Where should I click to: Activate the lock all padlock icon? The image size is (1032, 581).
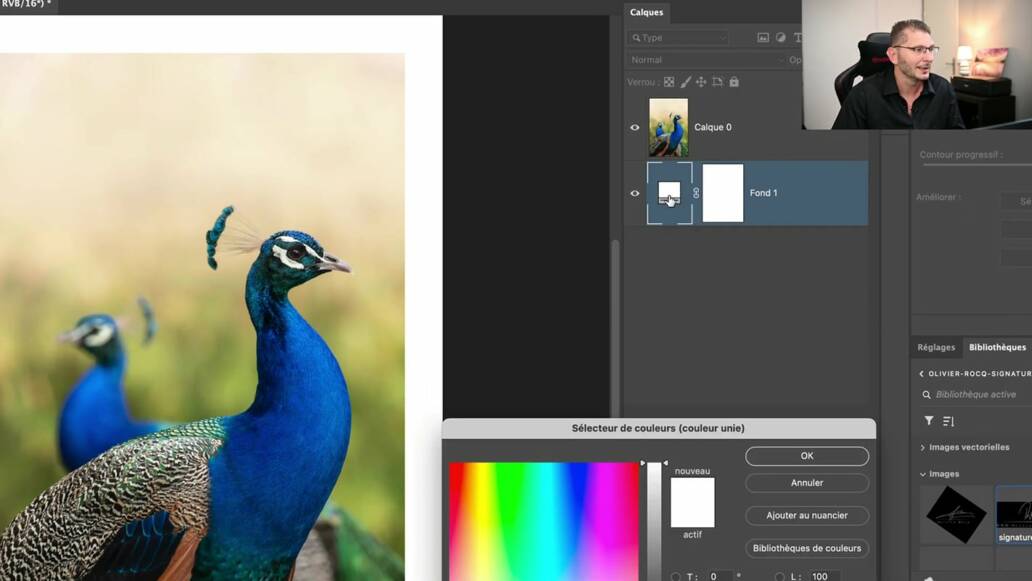point(734,81)
